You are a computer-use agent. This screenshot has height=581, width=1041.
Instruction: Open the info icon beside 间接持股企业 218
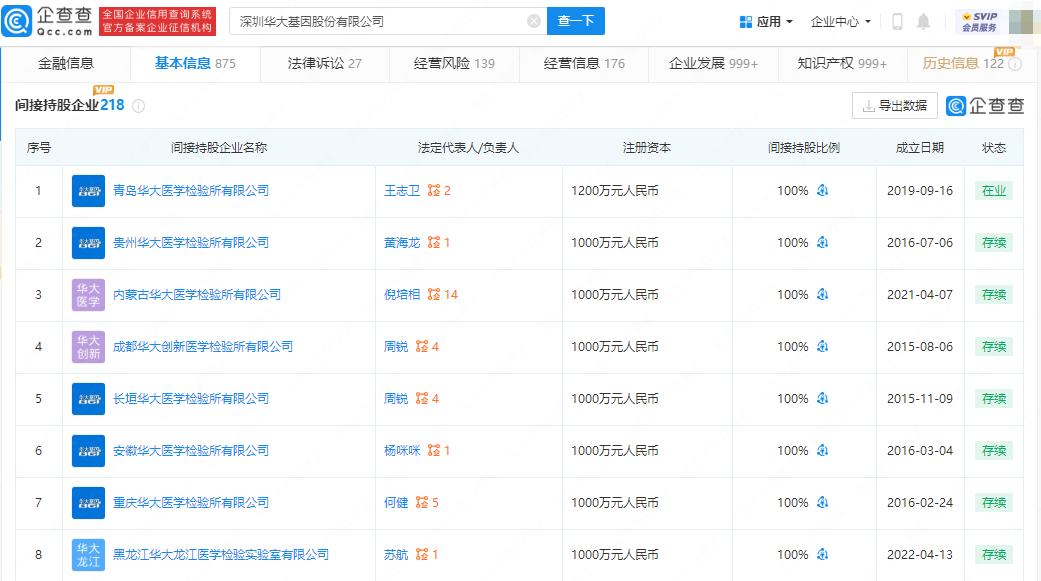(x=138, y=106)
